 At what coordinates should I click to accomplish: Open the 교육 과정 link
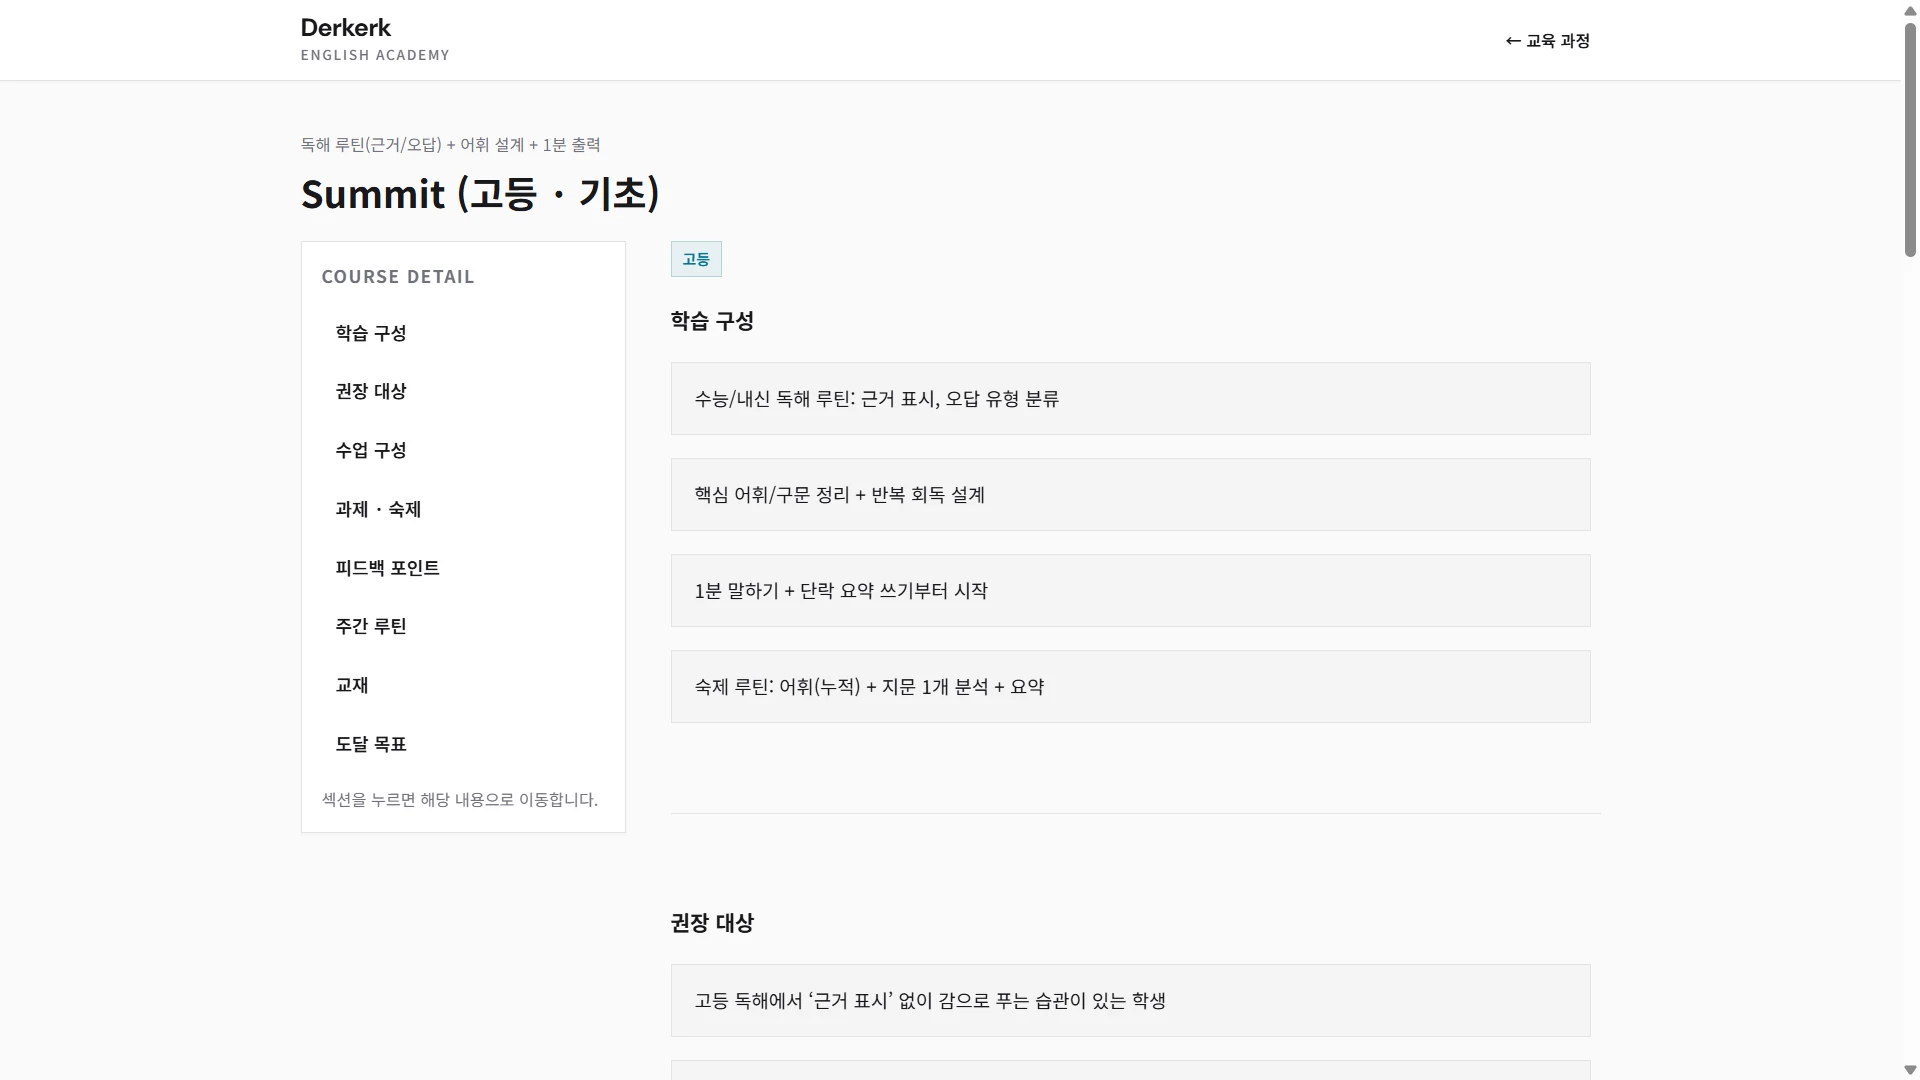pos(1555,41)
